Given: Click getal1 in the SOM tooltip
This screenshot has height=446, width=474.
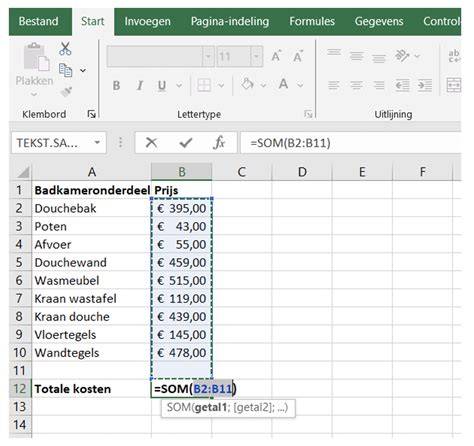Looking at the screenshot, I should pyautogui.click(x=211, y=407).
